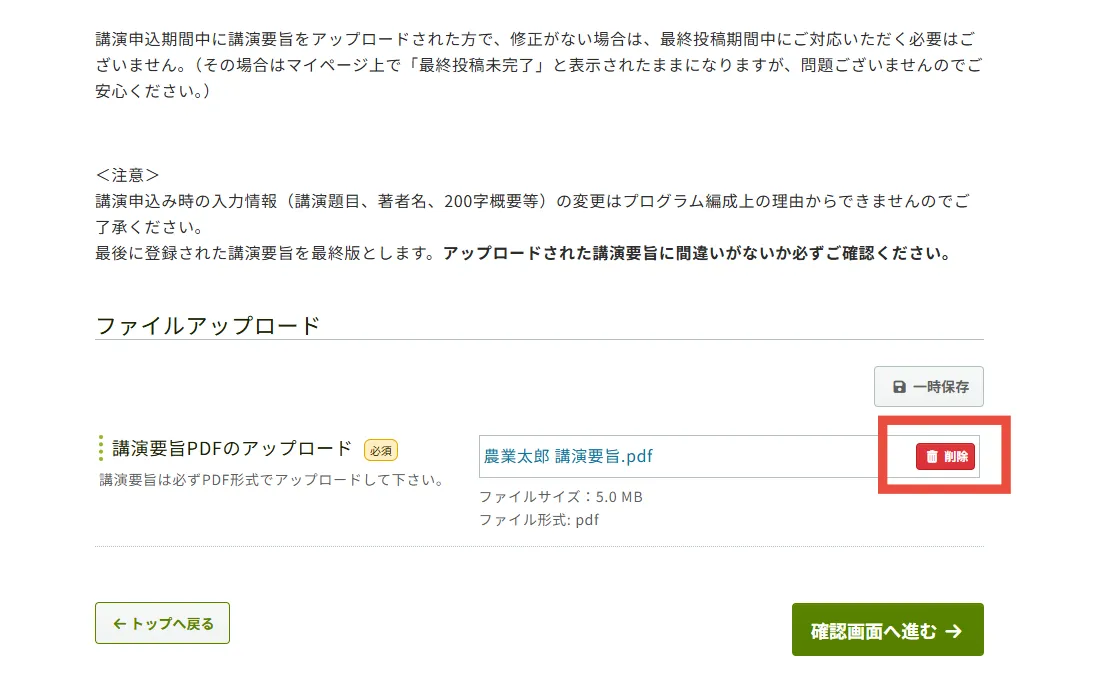
Task: Click the left arrow icon on トップへ戻る
Action: point(119,624)
